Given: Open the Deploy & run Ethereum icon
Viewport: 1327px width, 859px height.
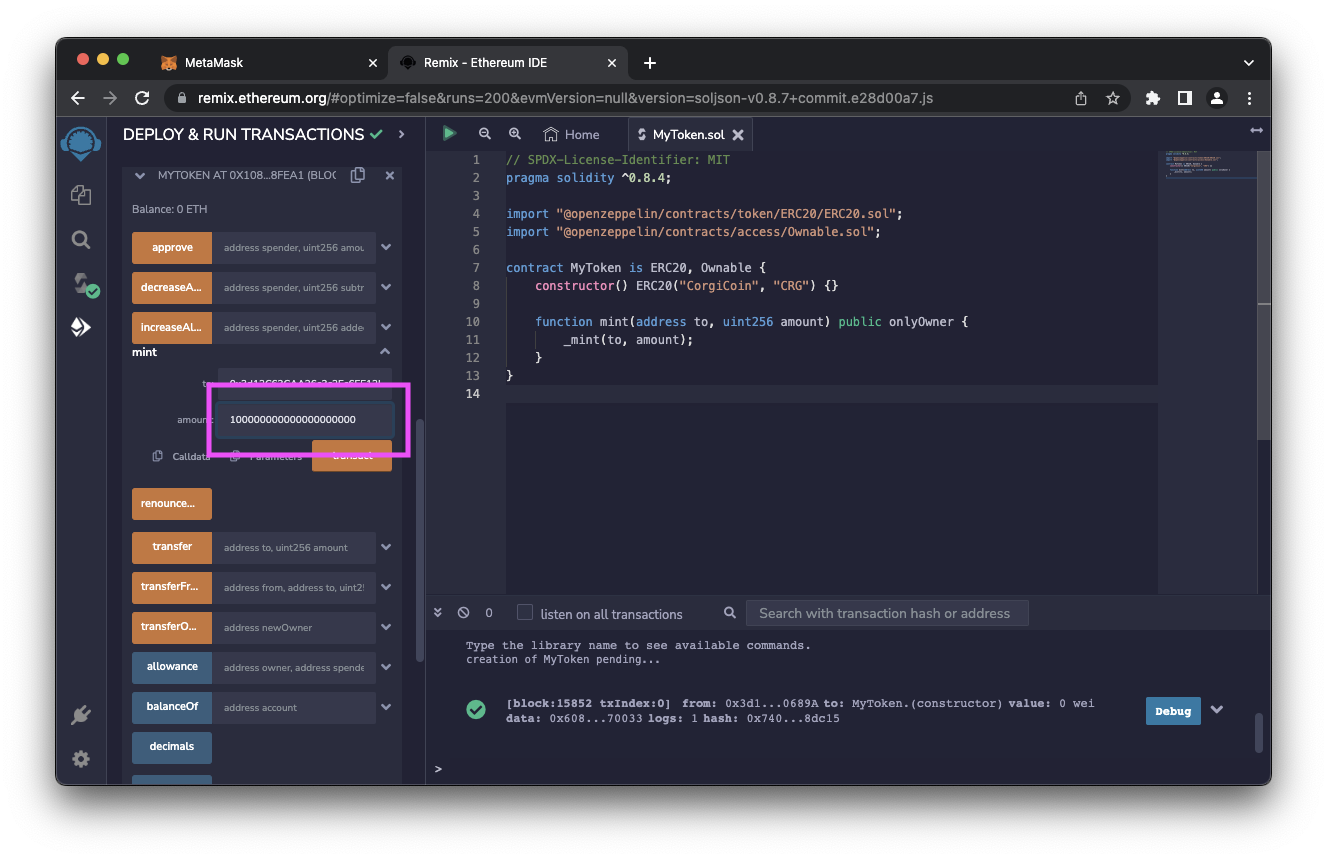Looking at the screenshot, I should click(81, 327).
